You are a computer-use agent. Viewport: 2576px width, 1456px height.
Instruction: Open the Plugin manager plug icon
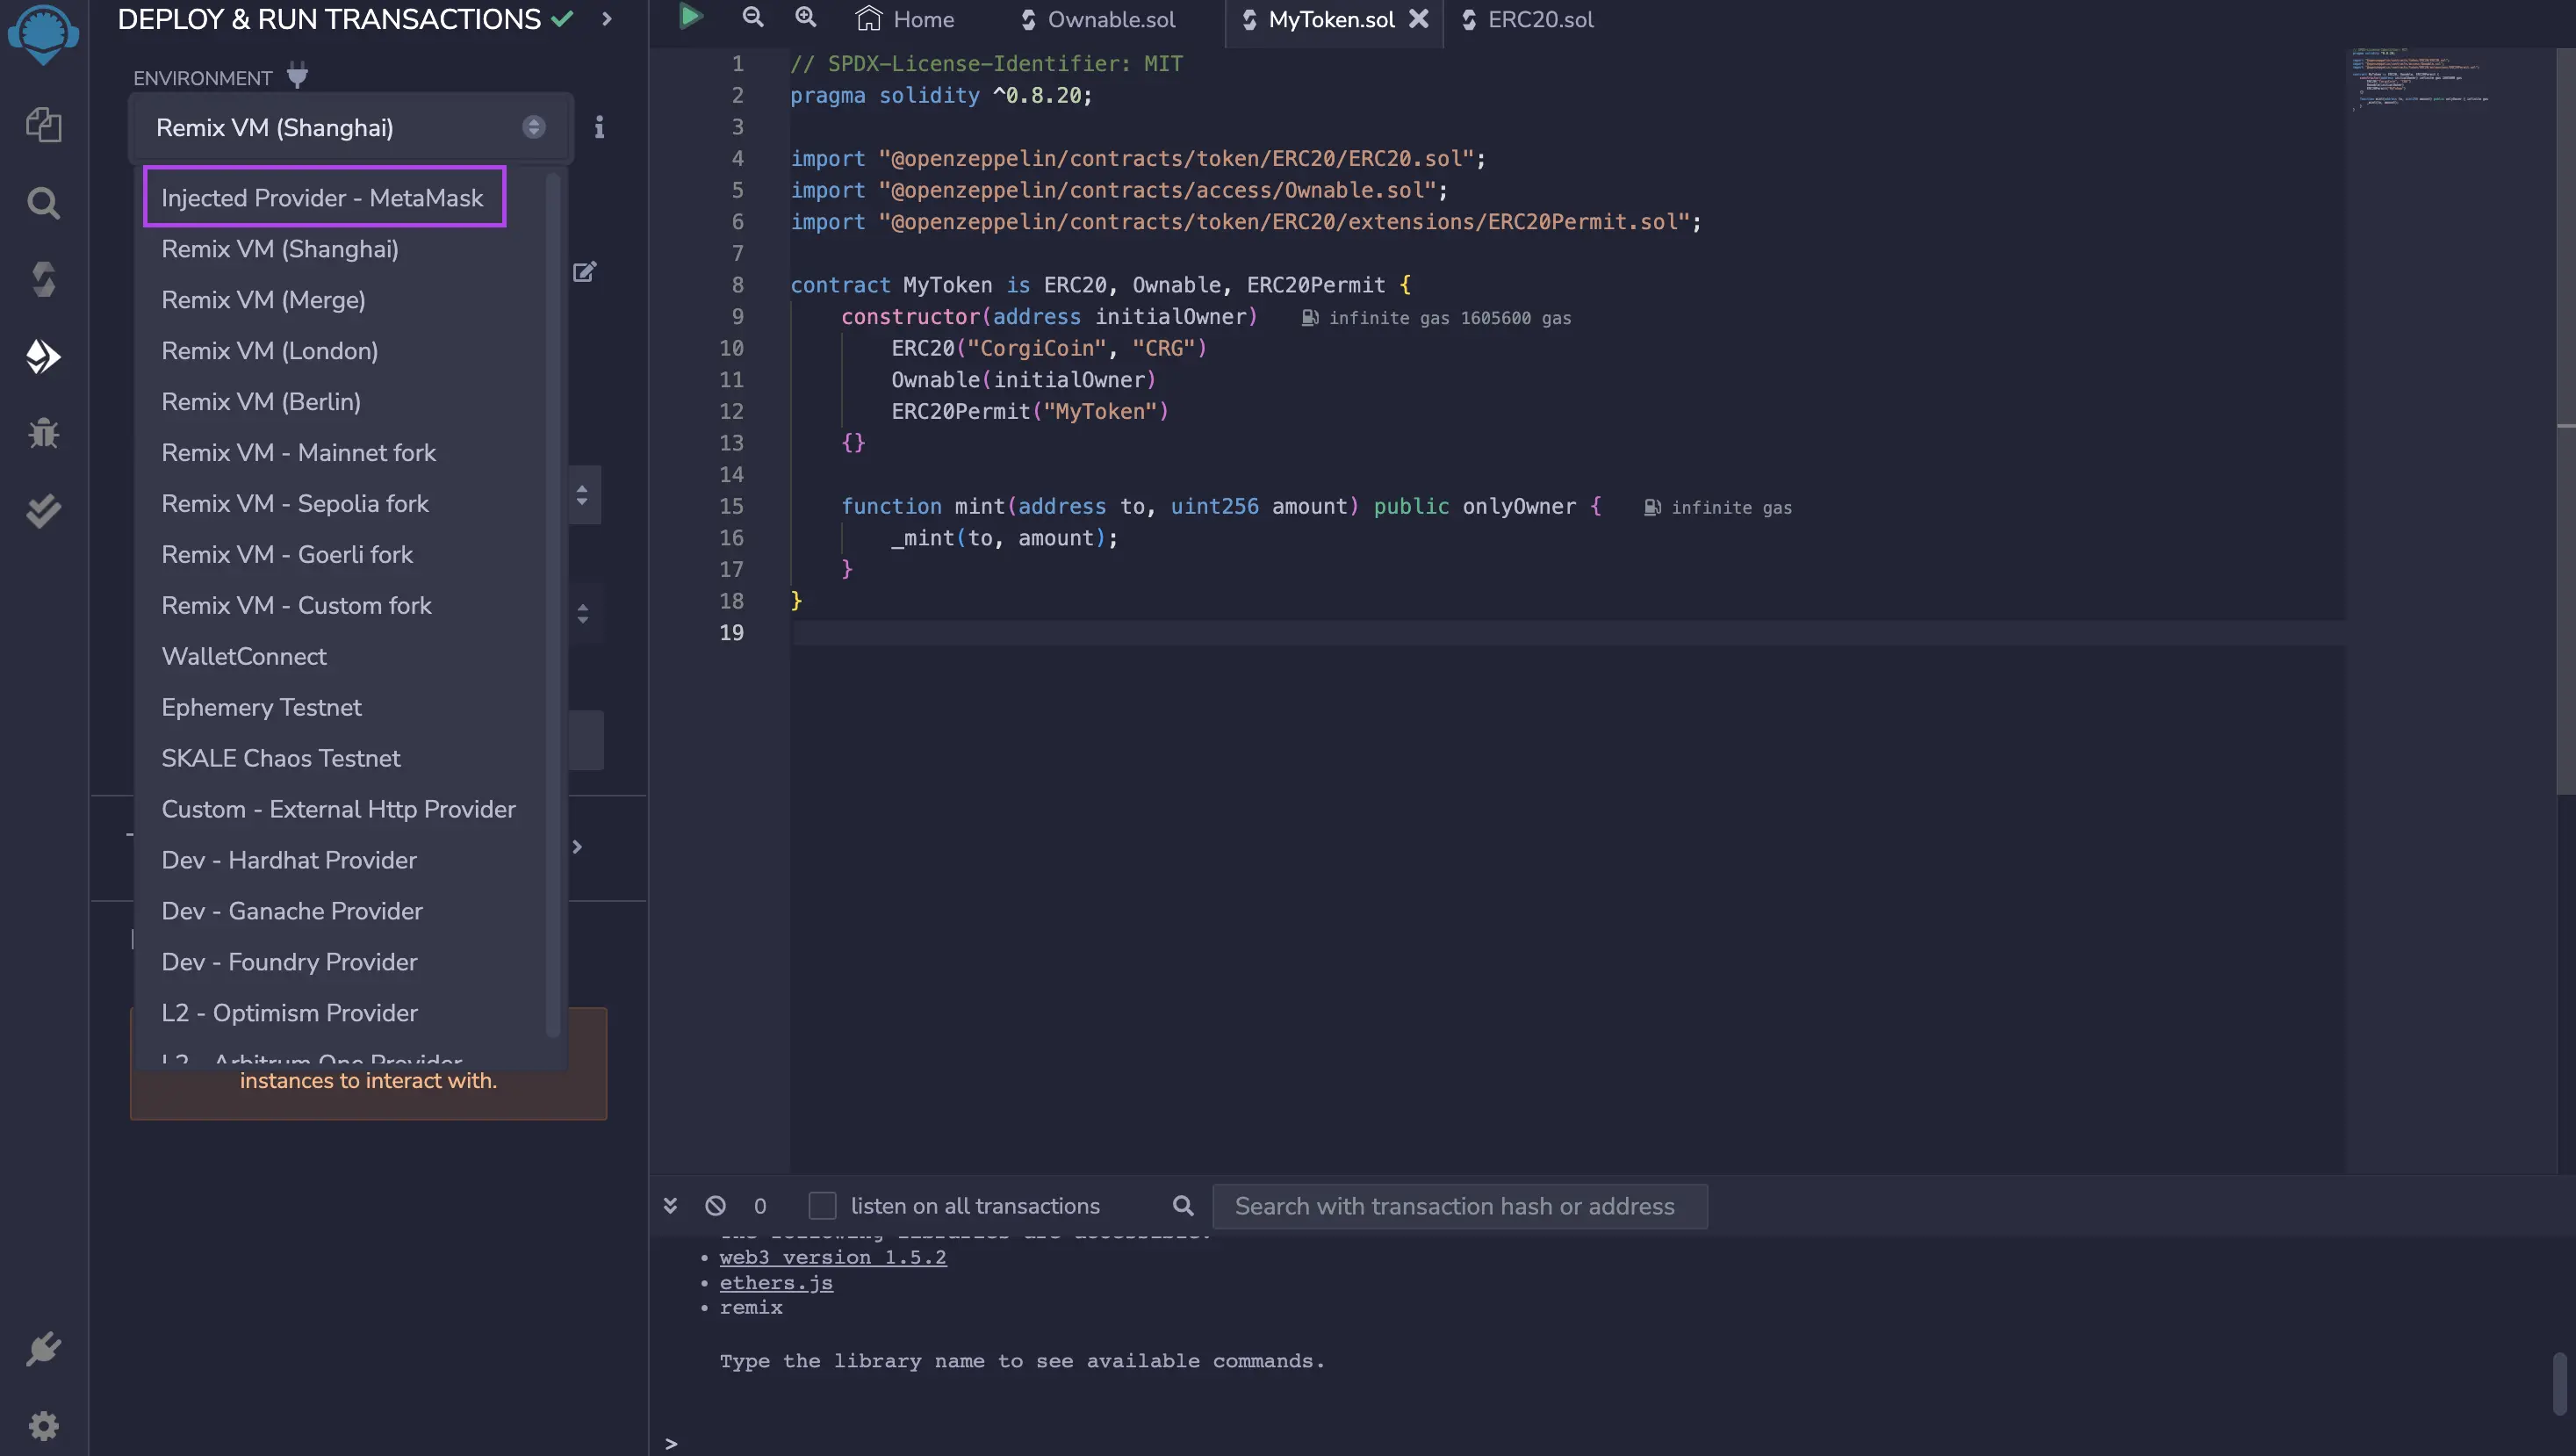(x=43, y=1349)
